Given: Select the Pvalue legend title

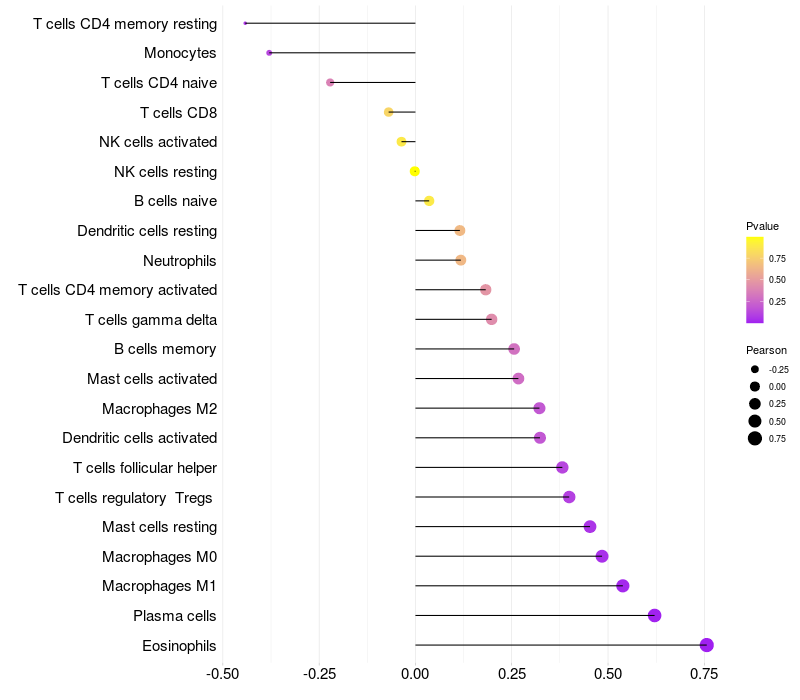Looking at the screenshot, I should pyautogui.click(x=762, y=226).
